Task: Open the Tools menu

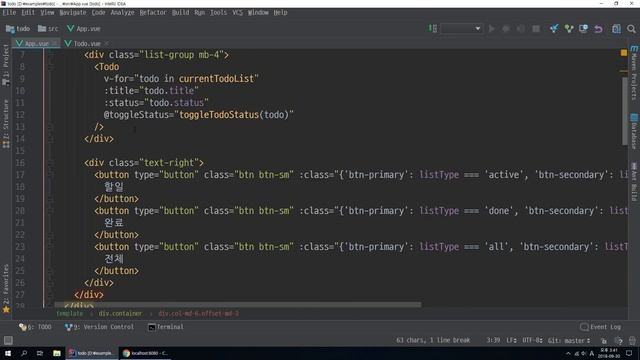Action: pyautogui.click(x=218, y=13)
